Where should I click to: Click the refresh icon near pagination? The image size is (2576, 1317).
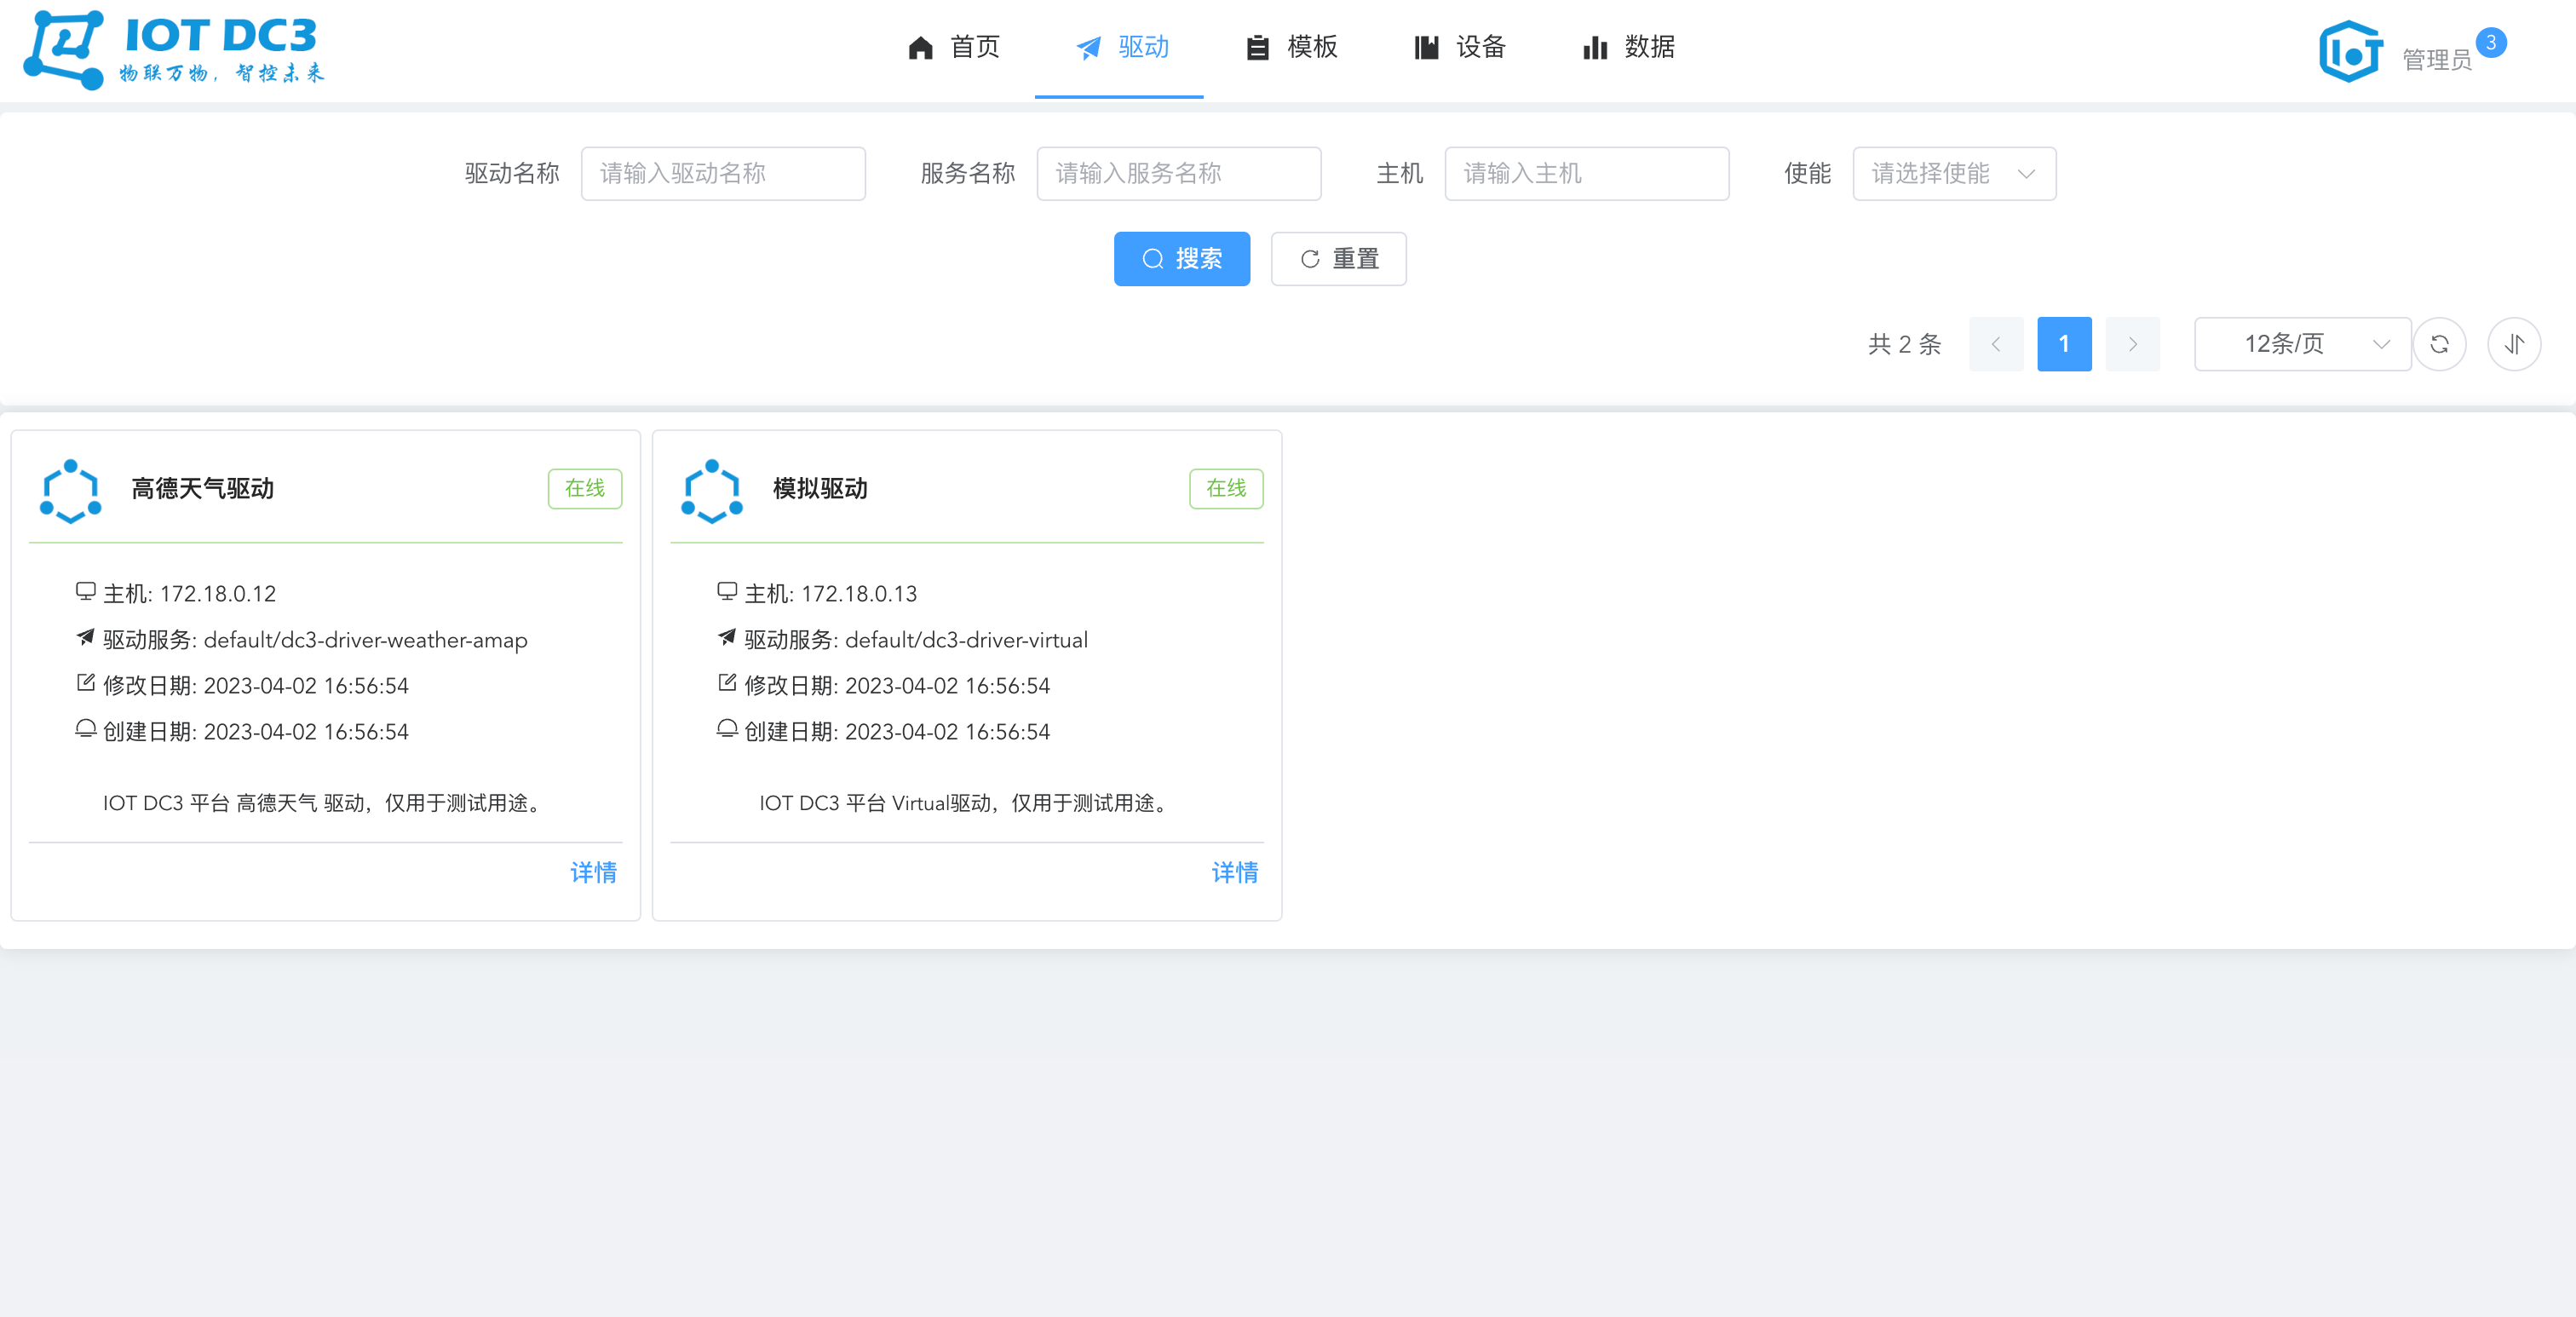click(2439, 344)
